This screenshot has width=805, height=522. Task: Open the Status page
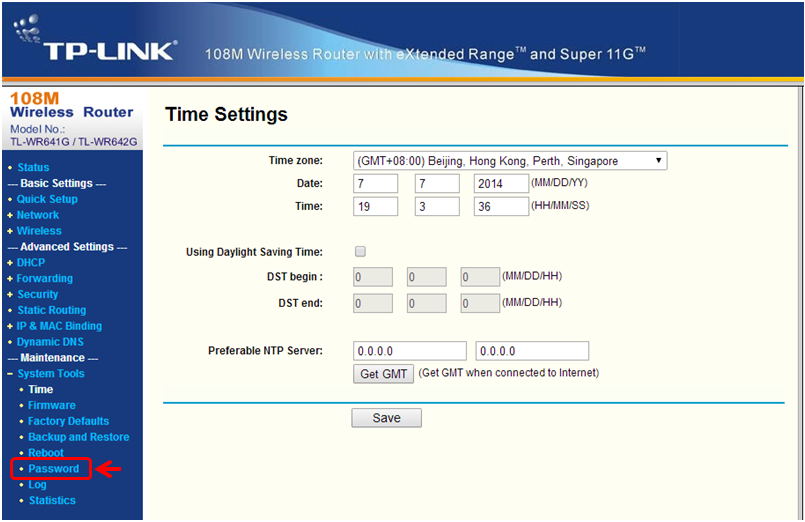coord(33,167)
